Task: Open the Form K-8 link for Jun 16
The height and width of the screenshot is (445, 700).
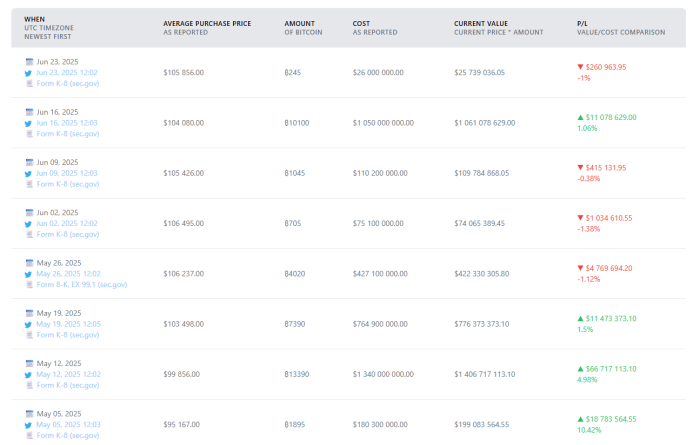Action: pos(68,134)
